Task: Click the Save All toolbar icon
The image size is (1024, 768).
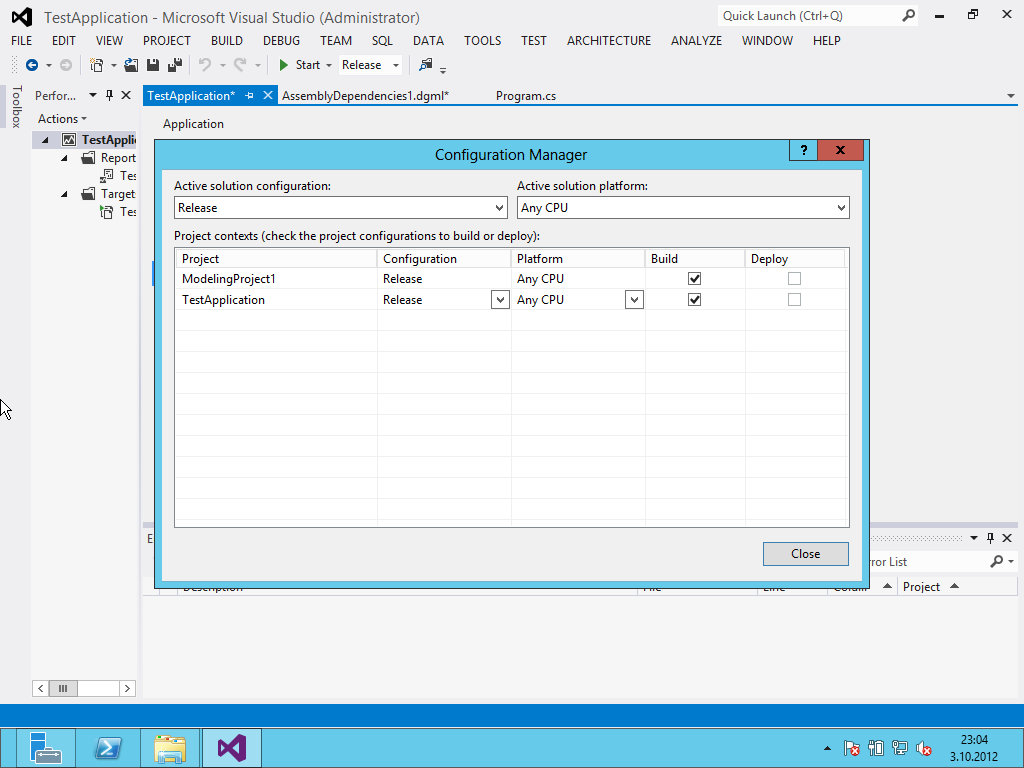Action: [175, 65]
